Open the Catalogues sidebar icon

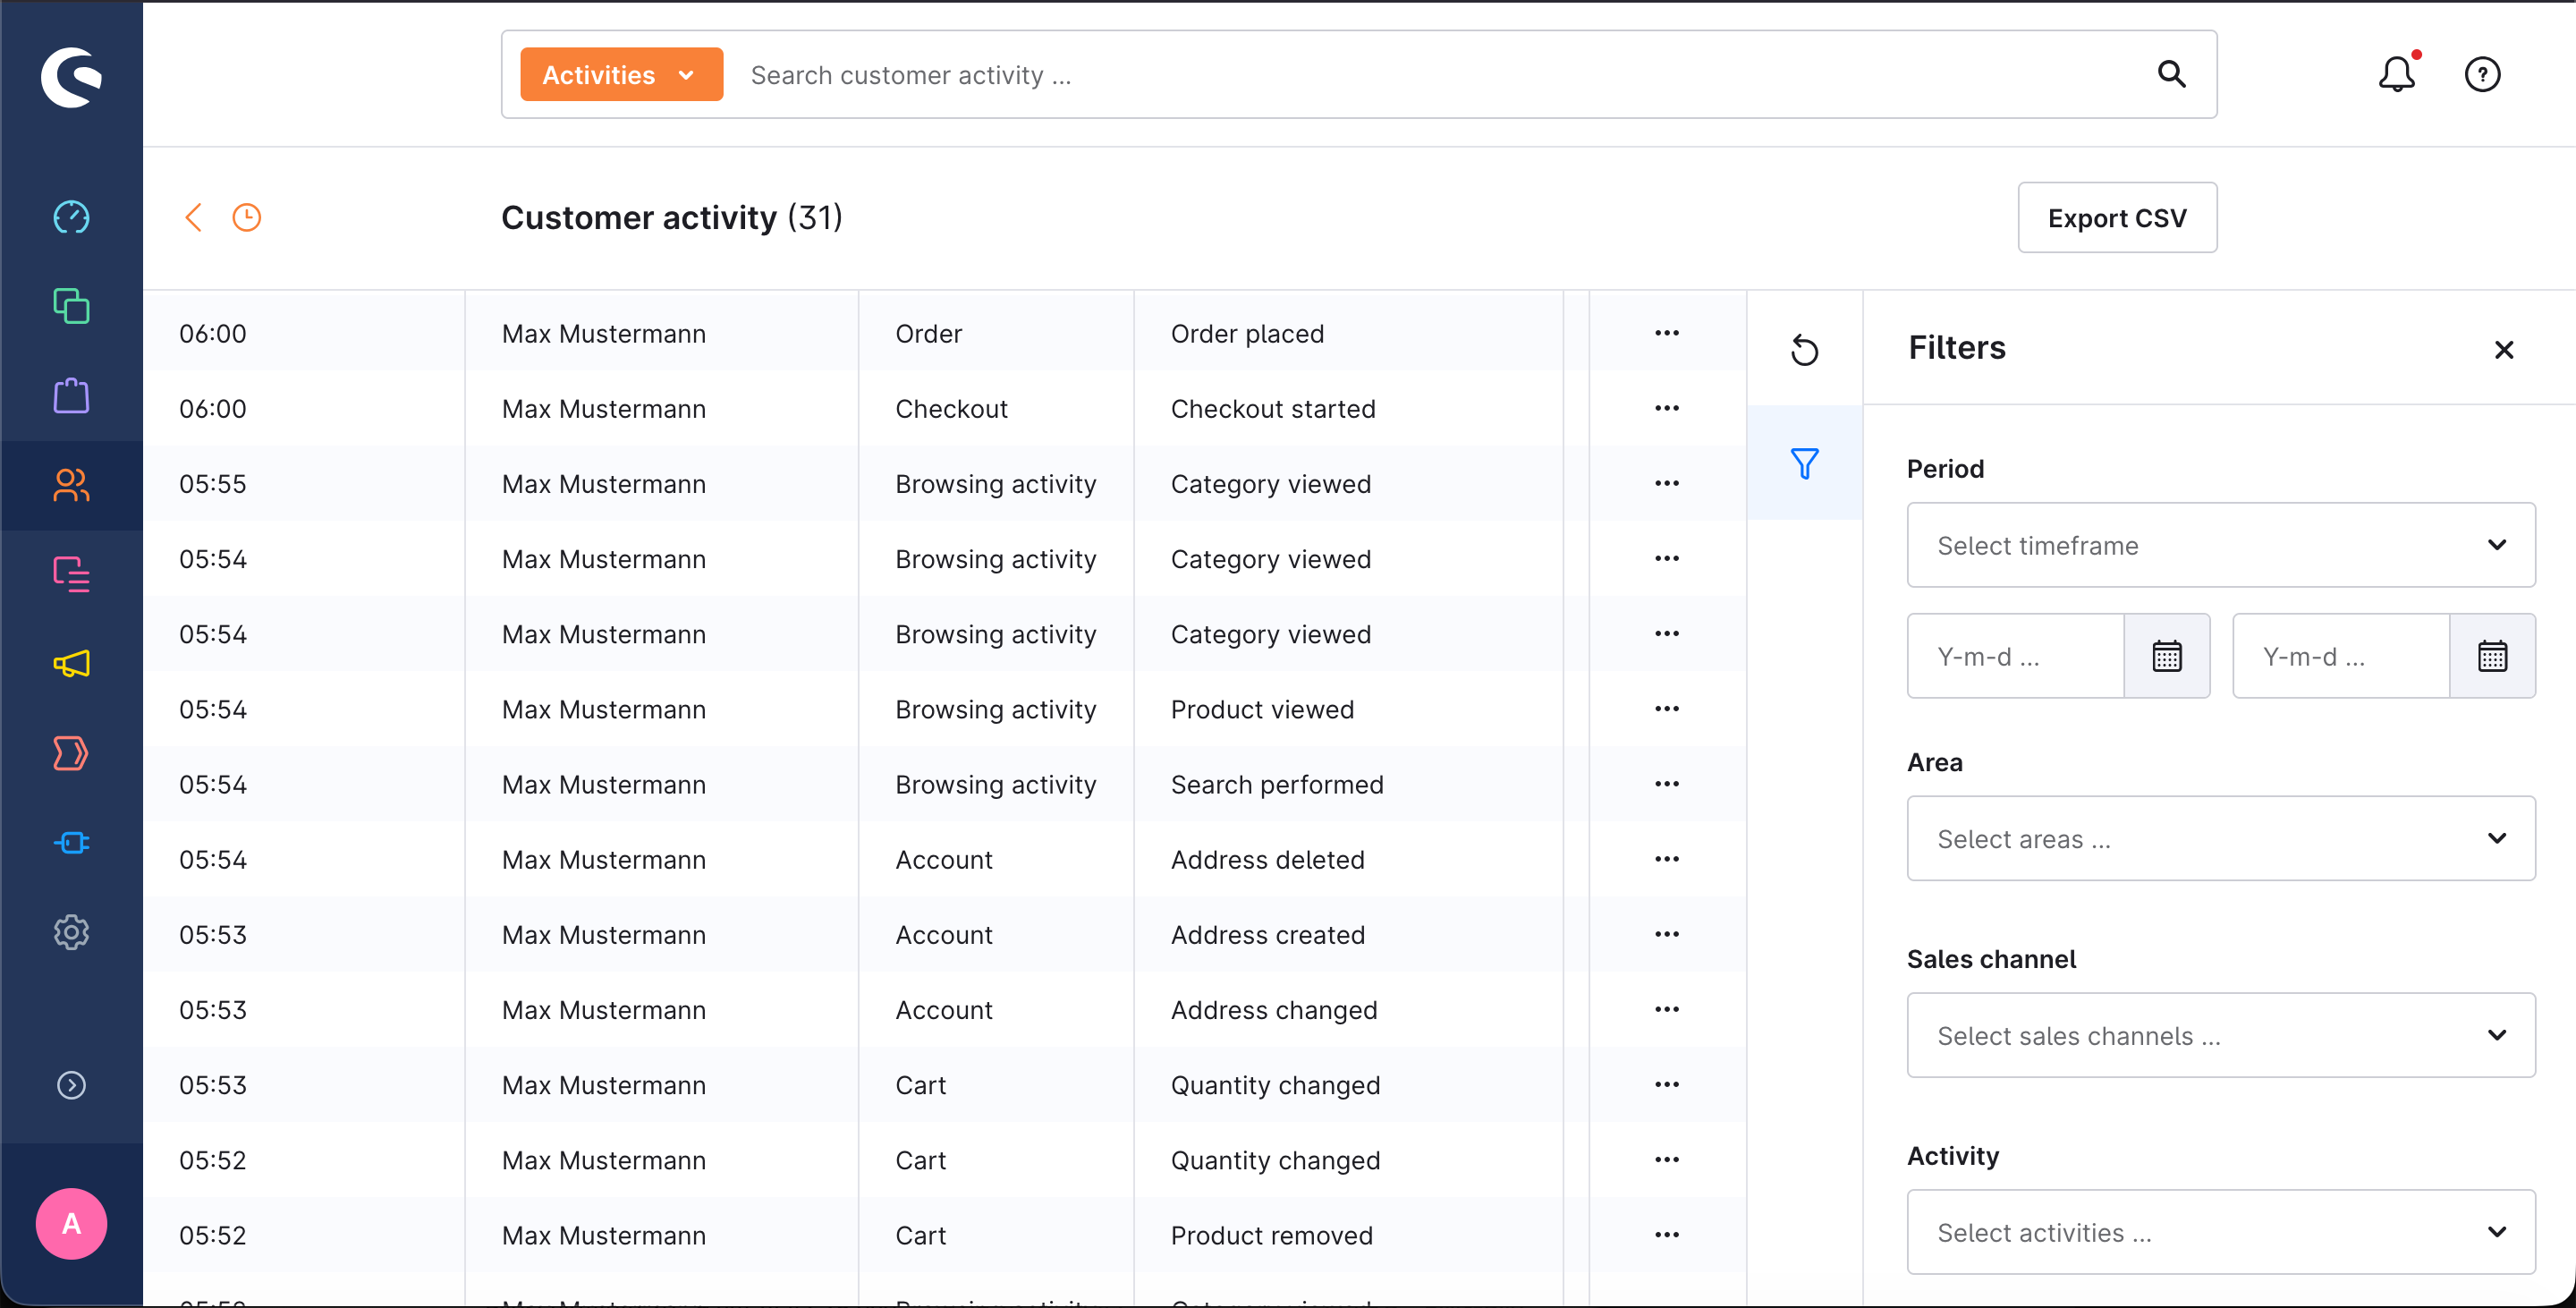[71, 306]
